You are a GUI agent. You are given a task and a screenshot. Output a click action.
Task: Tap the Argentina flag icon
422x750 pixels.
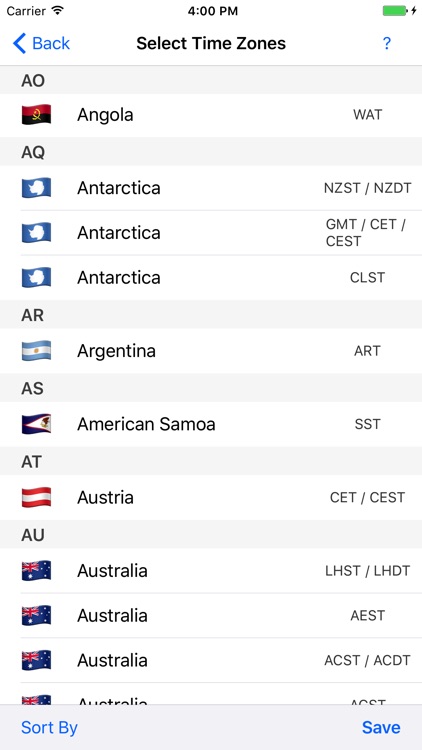(x=36, y=351)
